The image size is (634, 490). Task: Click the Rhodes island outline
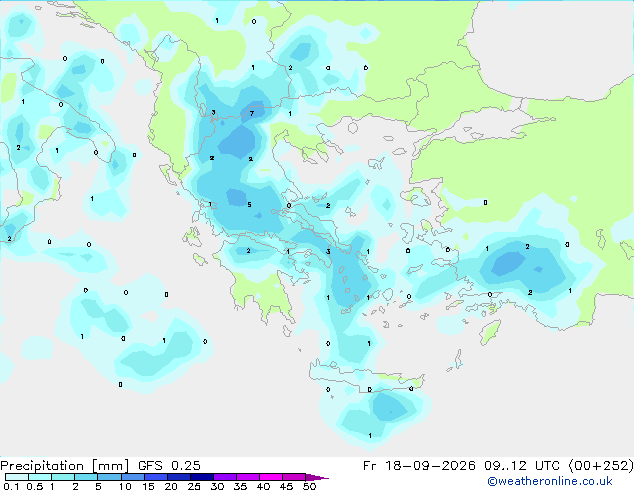(x=490, y=332)
